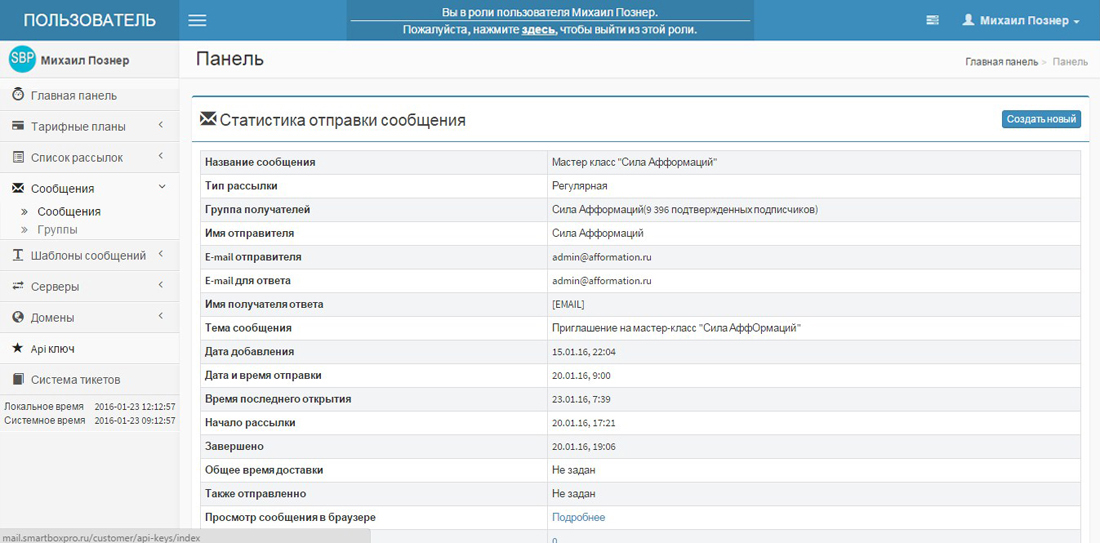
Task: Click the date 15.01.16, 22:04
Action: (x=584, y=351)
